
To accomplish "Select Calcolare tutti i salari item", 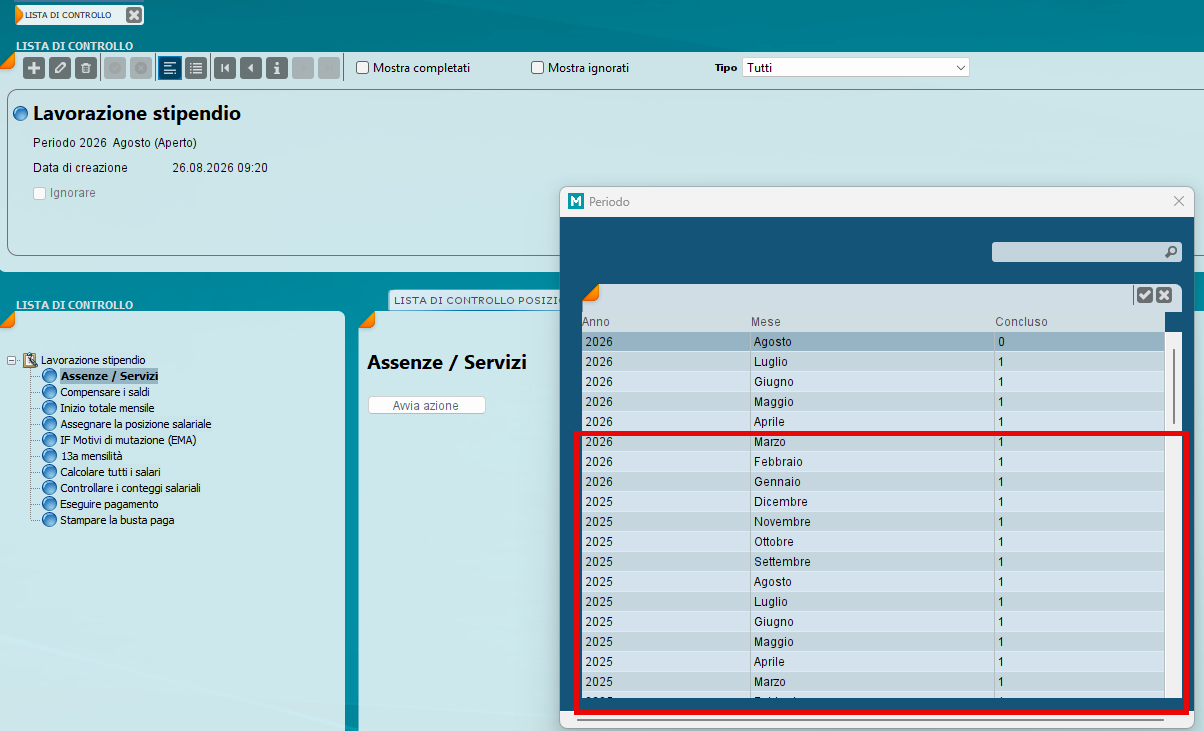I will (x=110, y=472).
